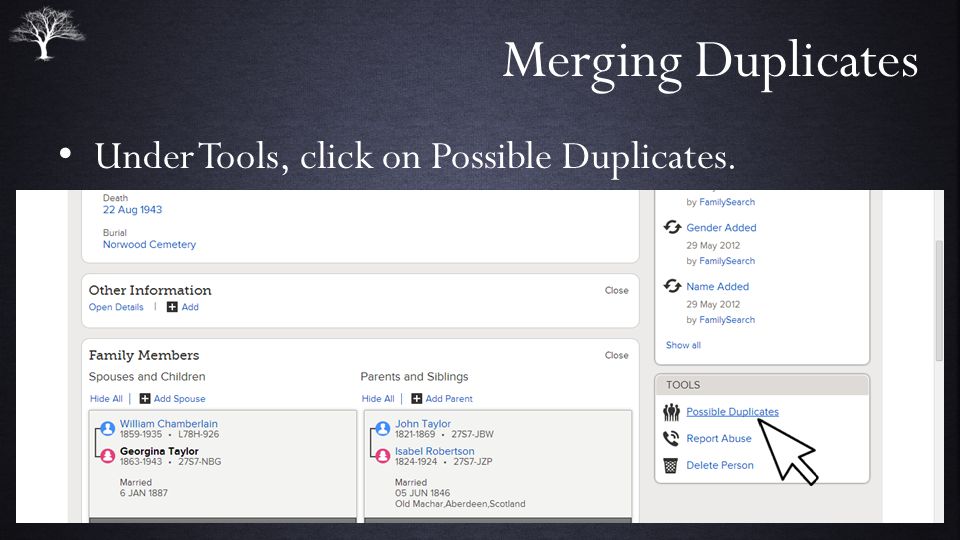Open William Chamberlain's person page
Viewport: 960px width, 540px height.
168,424
